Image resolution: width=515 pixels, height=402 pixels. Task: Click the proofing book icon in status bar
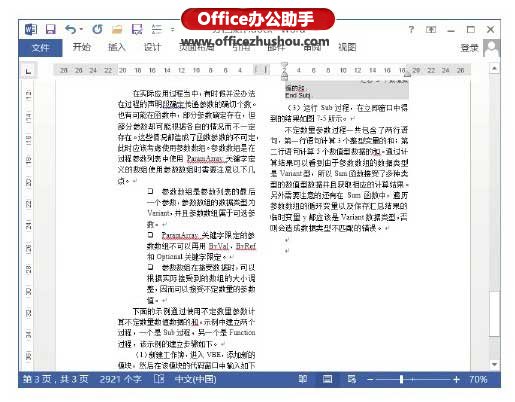[159, 379]
